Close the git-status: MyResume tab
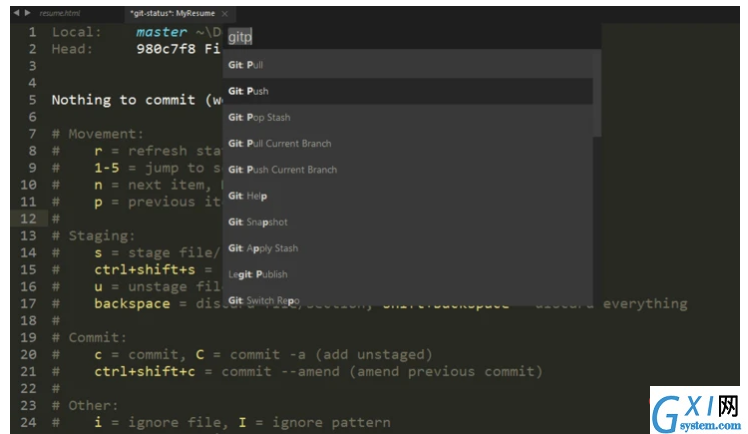This screenshot has height=434, width=748. pyautogui.click(x=225, y=14)
